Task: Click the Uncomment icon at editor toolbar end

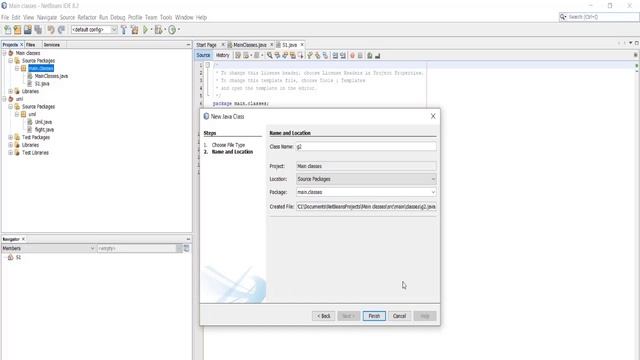Action: (x=378, y=56)
